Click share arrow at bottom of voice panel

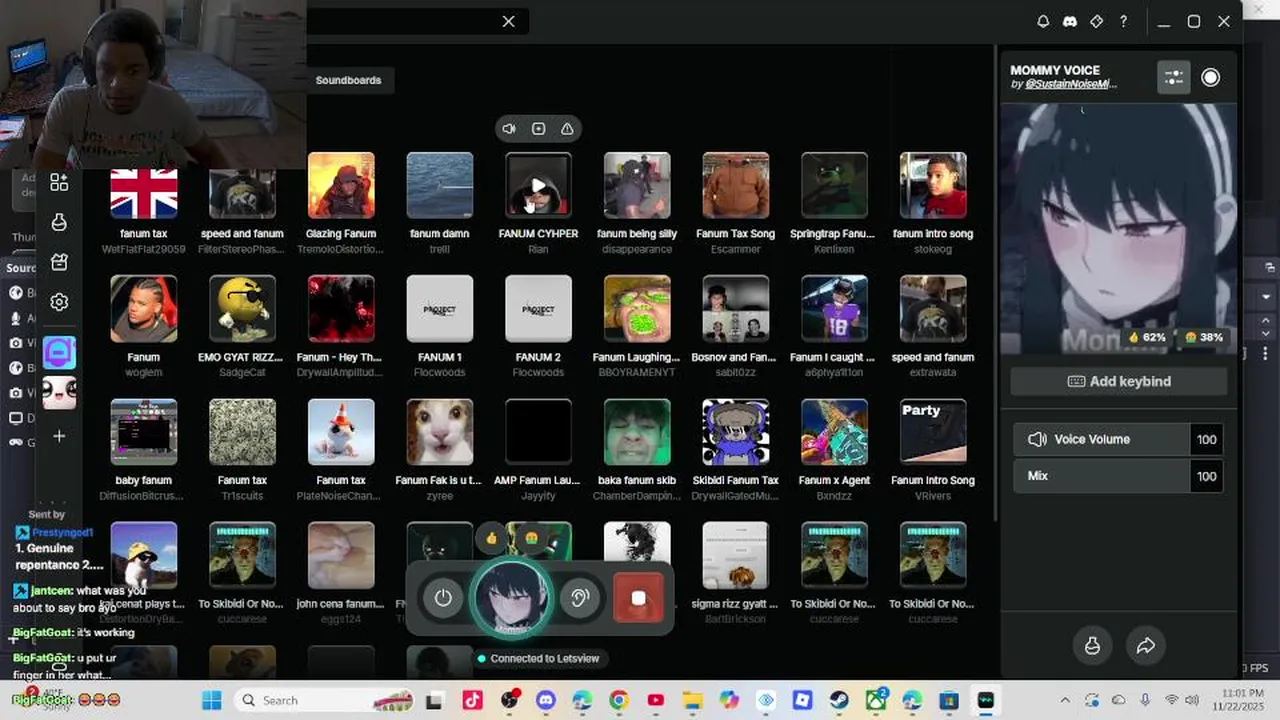click(1146, 646)
